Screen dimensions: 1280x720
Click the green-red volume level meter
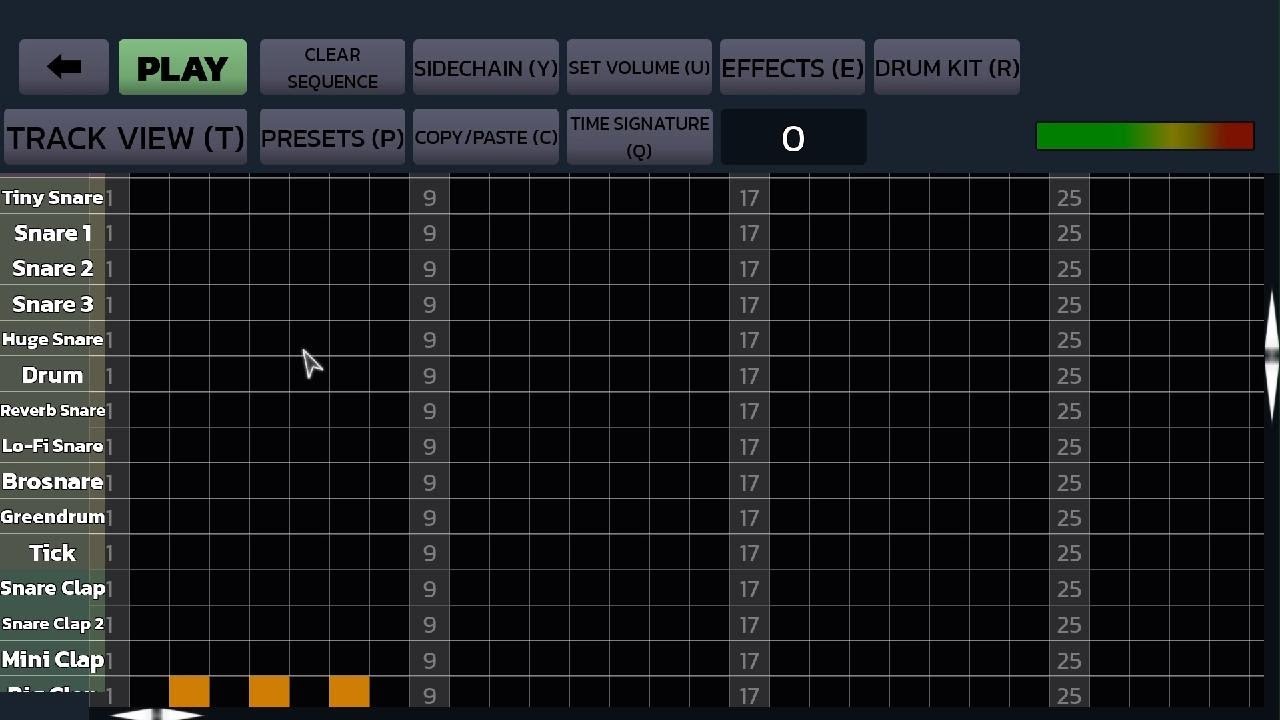coord(1145,136)
